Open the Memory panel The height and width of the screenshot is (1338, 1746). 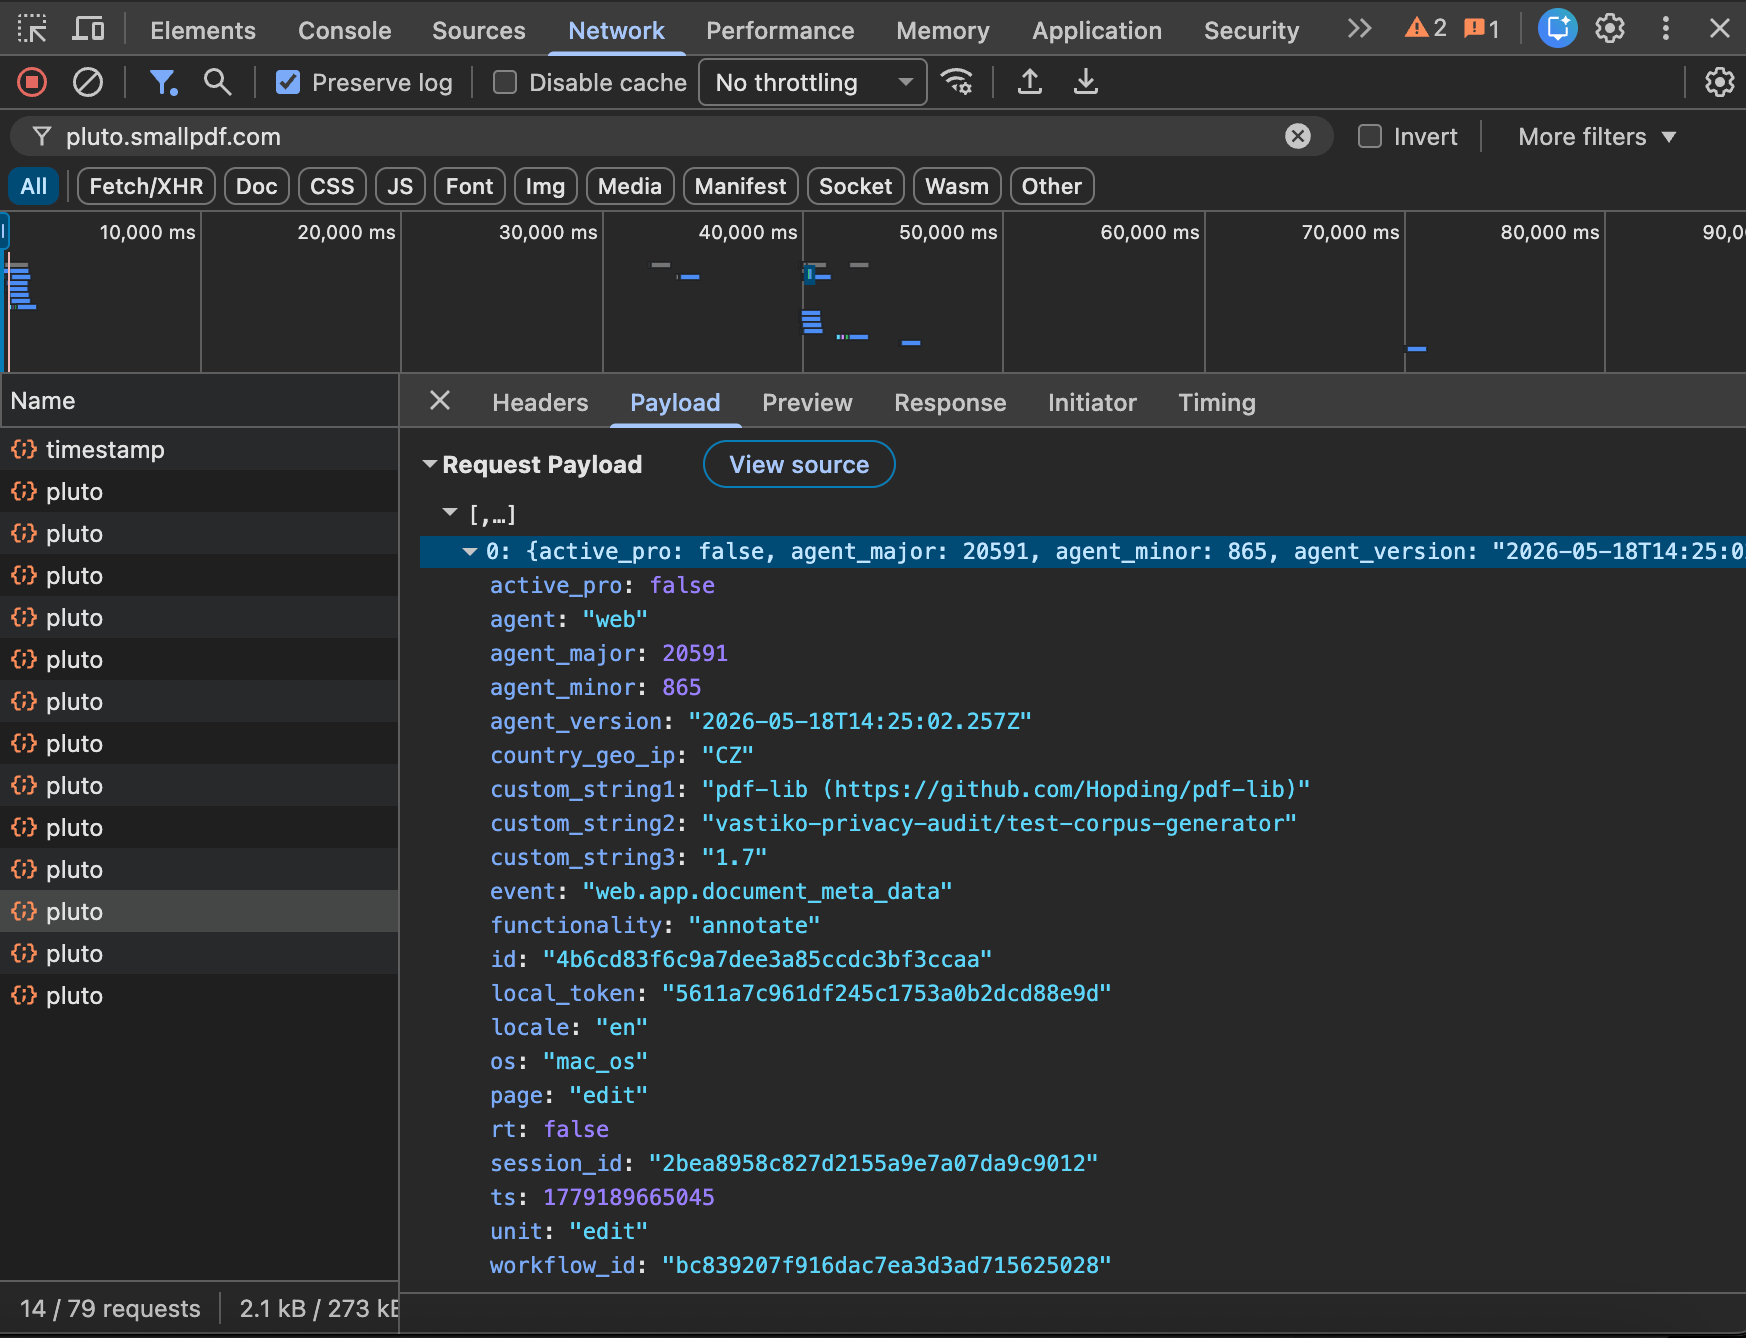tap(943, 30)
